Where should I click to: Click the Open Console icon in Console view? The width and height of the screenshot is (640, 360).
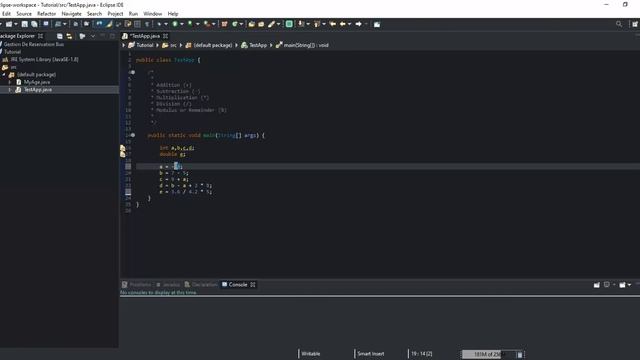coord(622,284)
